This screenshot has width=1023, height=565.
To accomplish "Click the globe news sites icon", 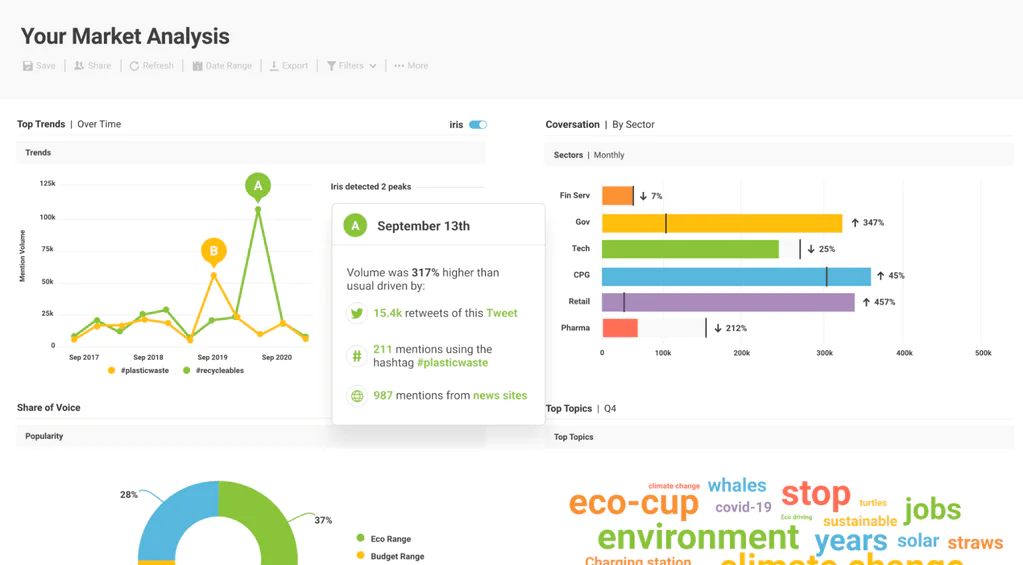I will (x=357, y=395).
